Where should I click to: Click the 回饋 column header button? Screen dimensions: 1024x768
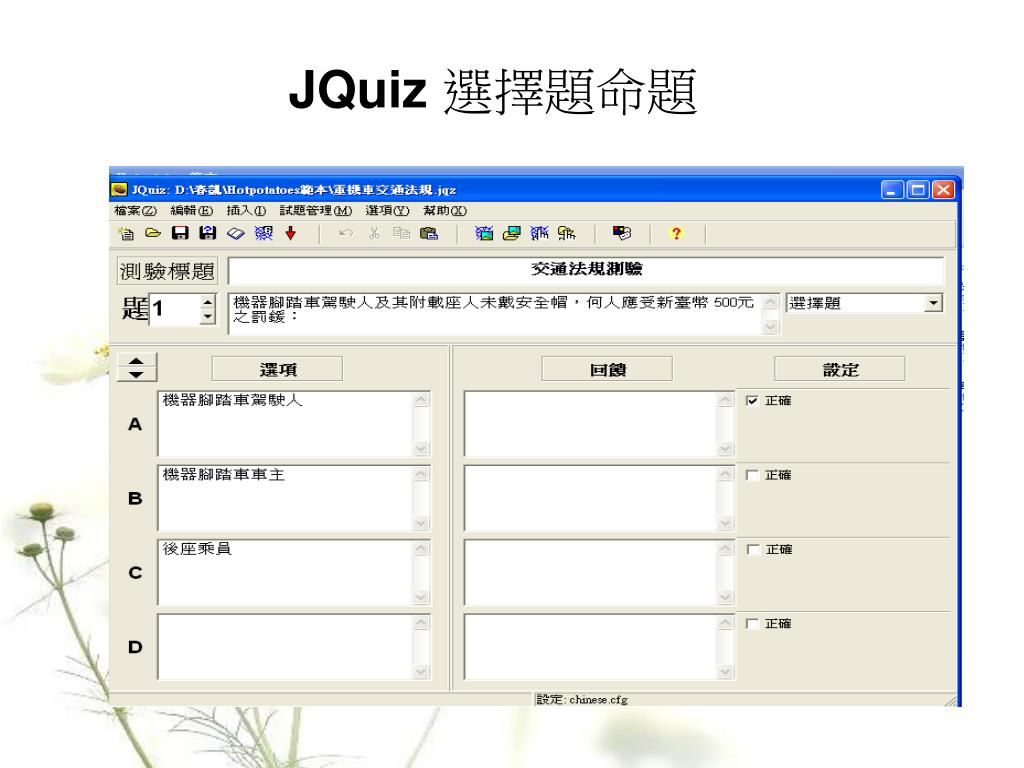pyautogui.click(x=607, y=369)
